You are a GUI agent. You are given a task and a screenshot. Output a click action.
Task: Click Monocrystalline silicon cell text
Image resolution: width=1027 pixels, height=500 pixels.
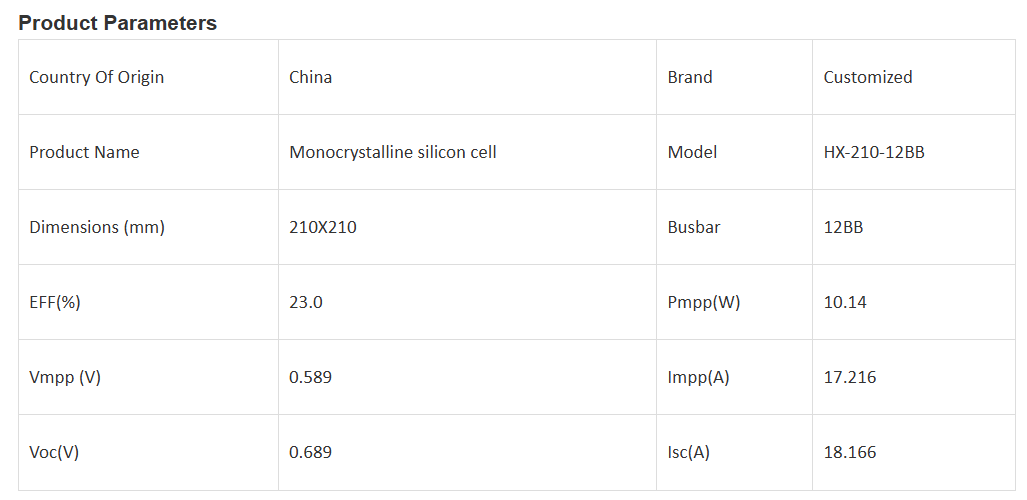pyautogui.click(x=392, y=152)
